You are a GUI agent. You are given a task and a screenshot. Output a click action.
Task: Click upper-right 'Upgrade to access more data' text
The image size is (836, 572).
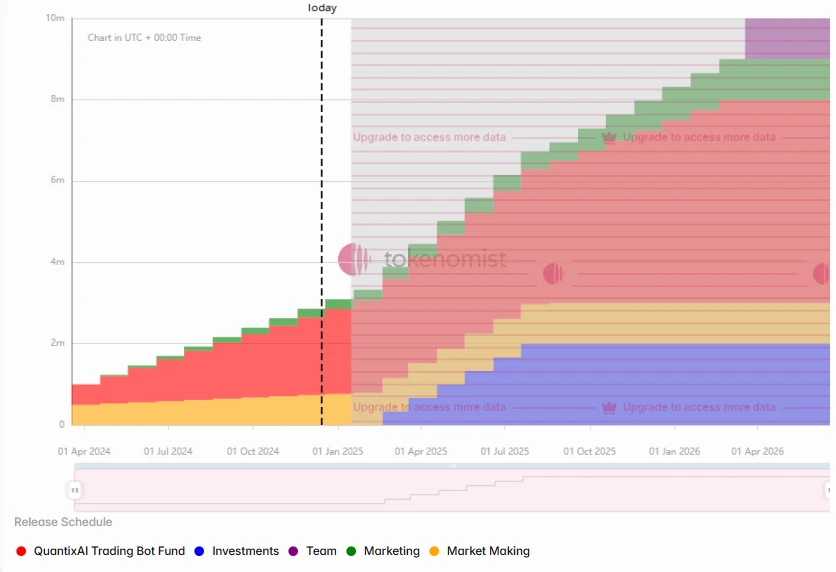[699, 137]
